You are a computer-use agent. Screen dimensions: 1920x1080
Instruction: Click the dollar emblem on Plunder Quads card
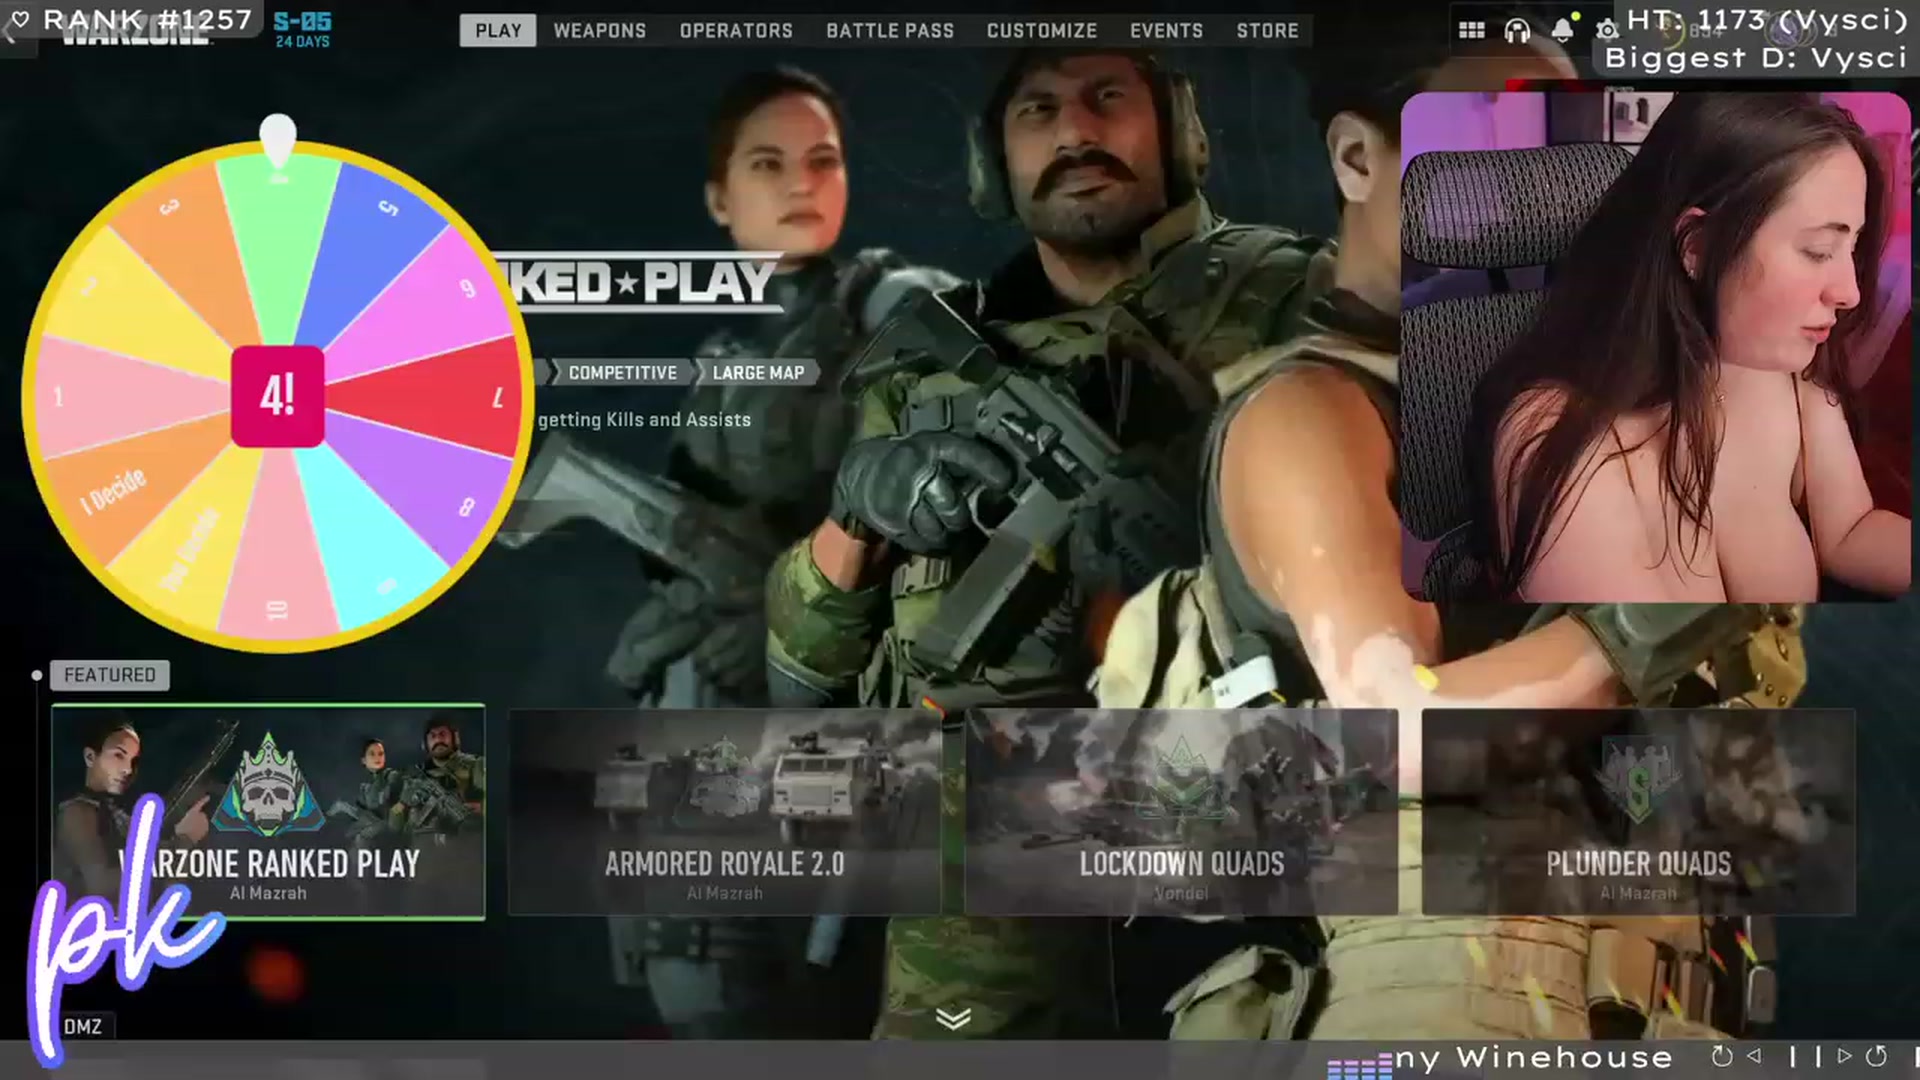pyautogui.click(x=1638, y=780)
